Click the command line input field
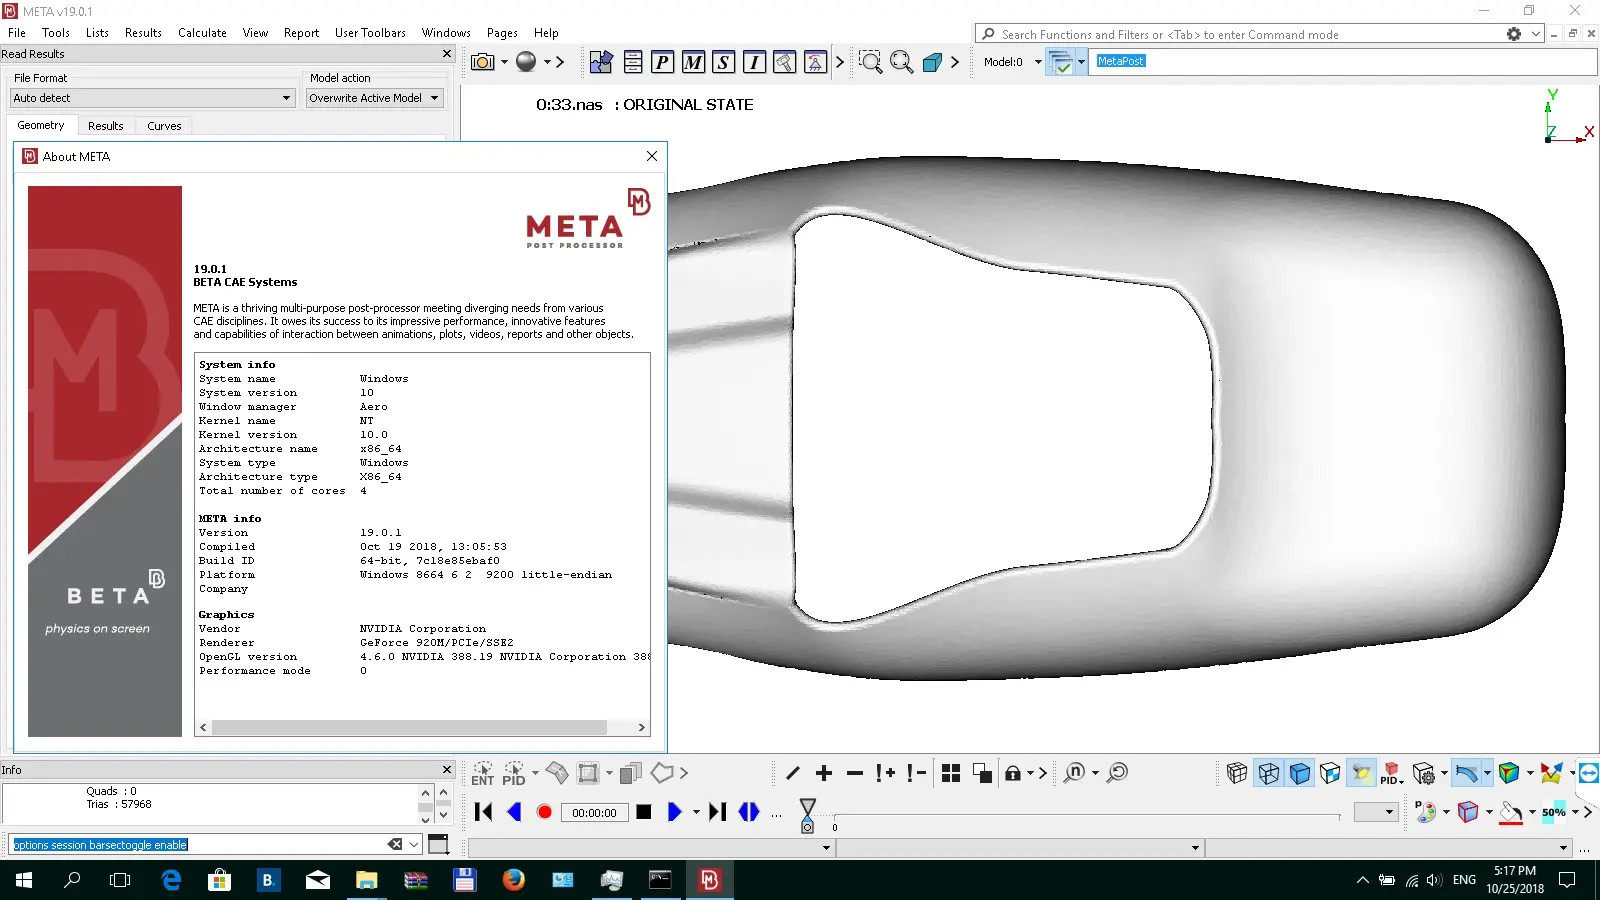This screenshot has width=1600, height=900. (x=200, y=844)
